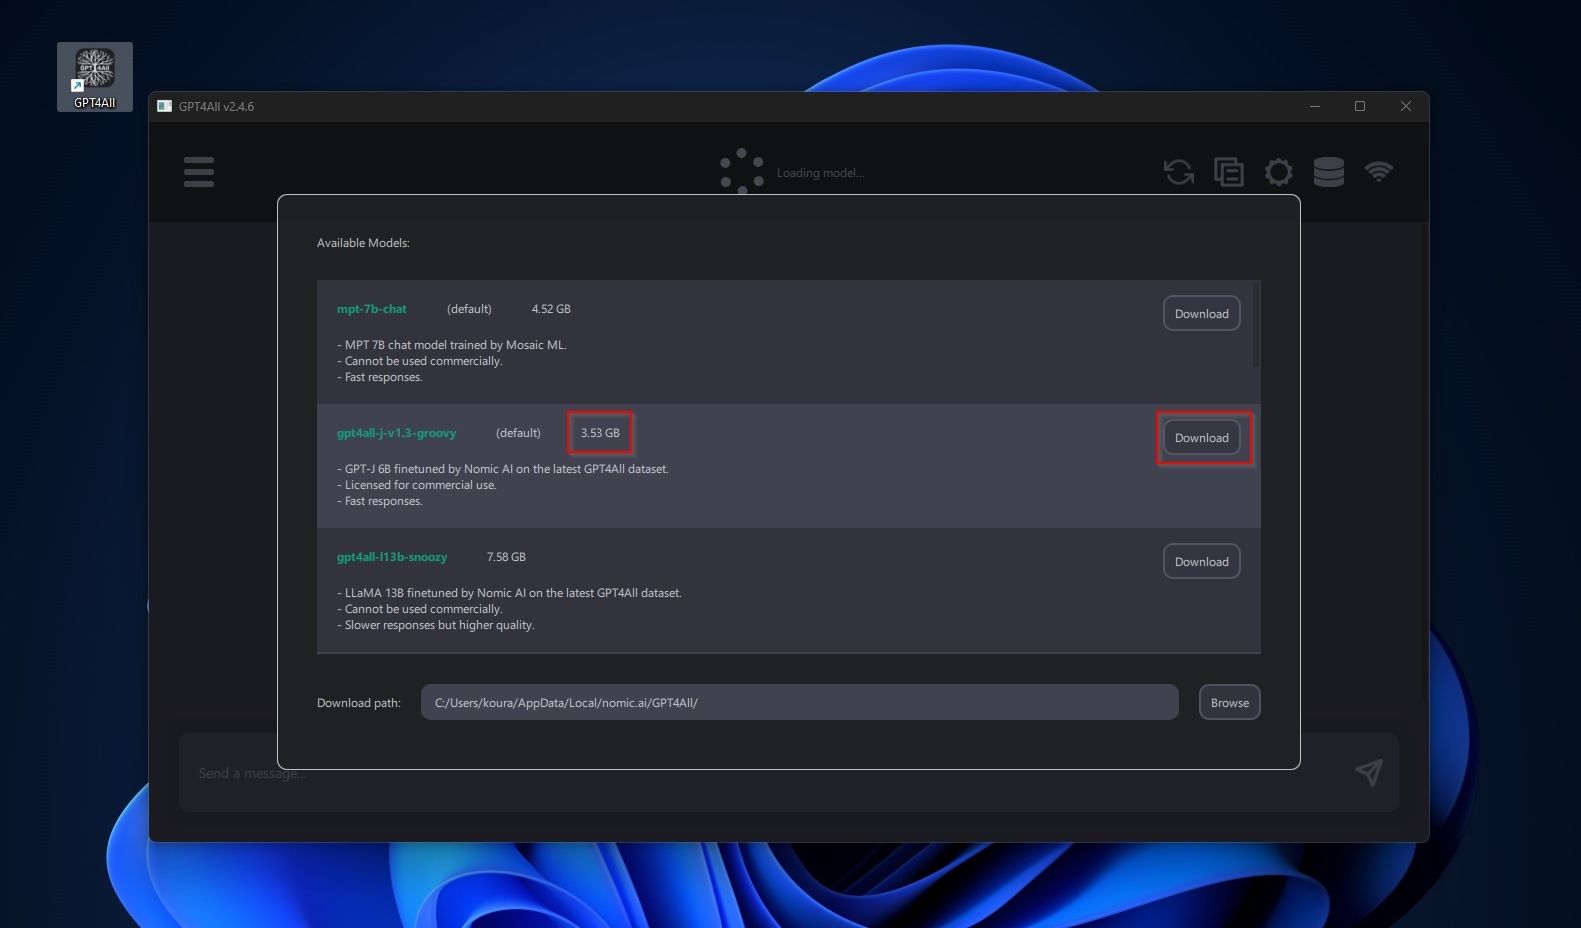Screen dimensions: 1581x928
Task: Download the gpt4all-j-v1.3-groovy model
Action: [x=1201, y=438]
